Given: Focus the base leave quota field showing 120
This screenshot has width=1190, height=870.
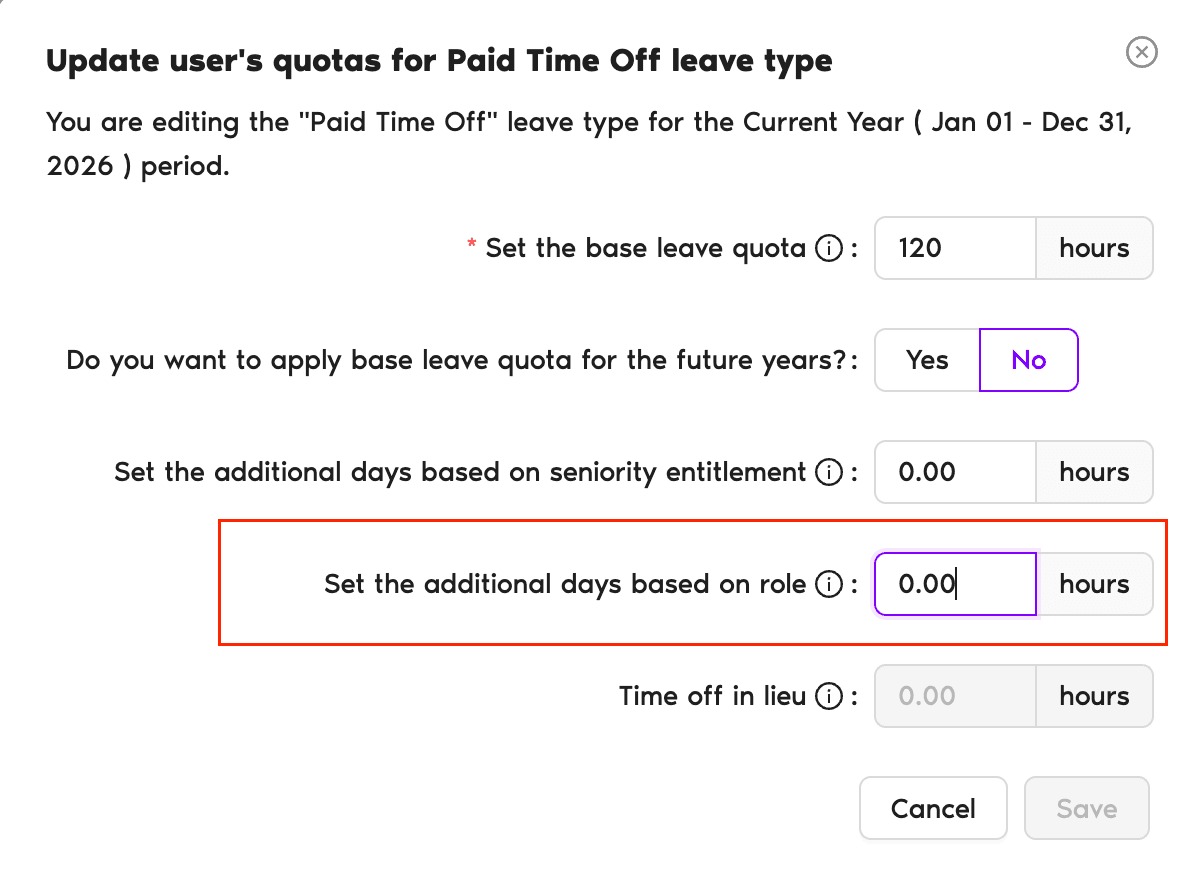Looking at the screenshot, I should (954, 248).
